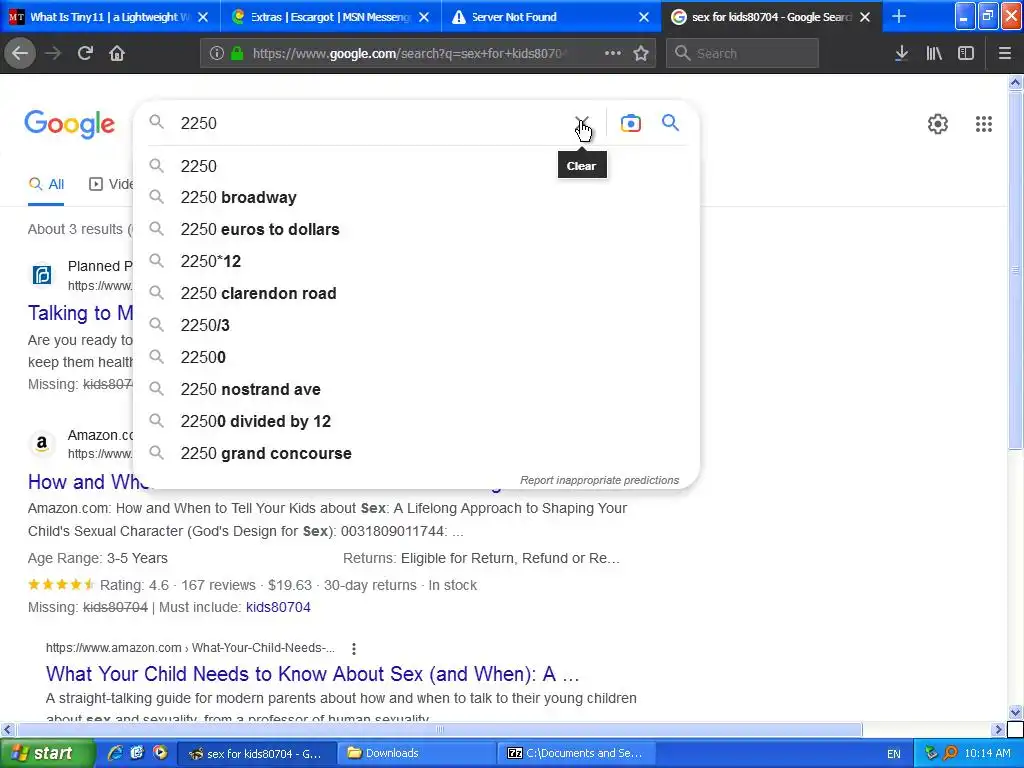The height and width of the screenshot is (768, 1024).
Task: Close the What Is Tiny11 tab
Action: 203,17
